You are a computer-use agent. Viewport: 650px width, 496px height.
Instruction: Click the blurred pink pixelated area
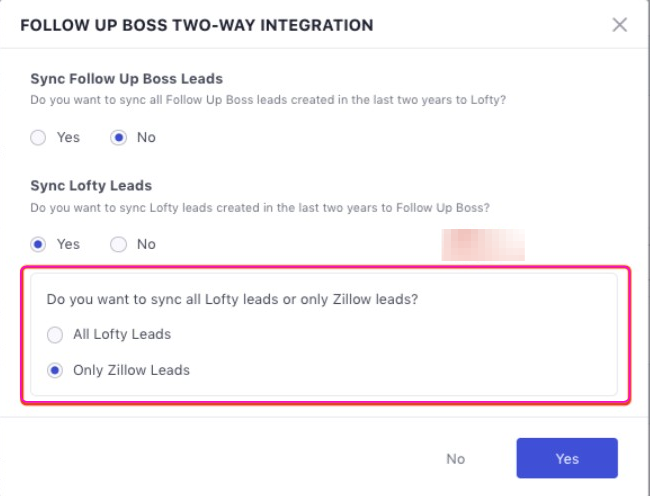[483, 245]
